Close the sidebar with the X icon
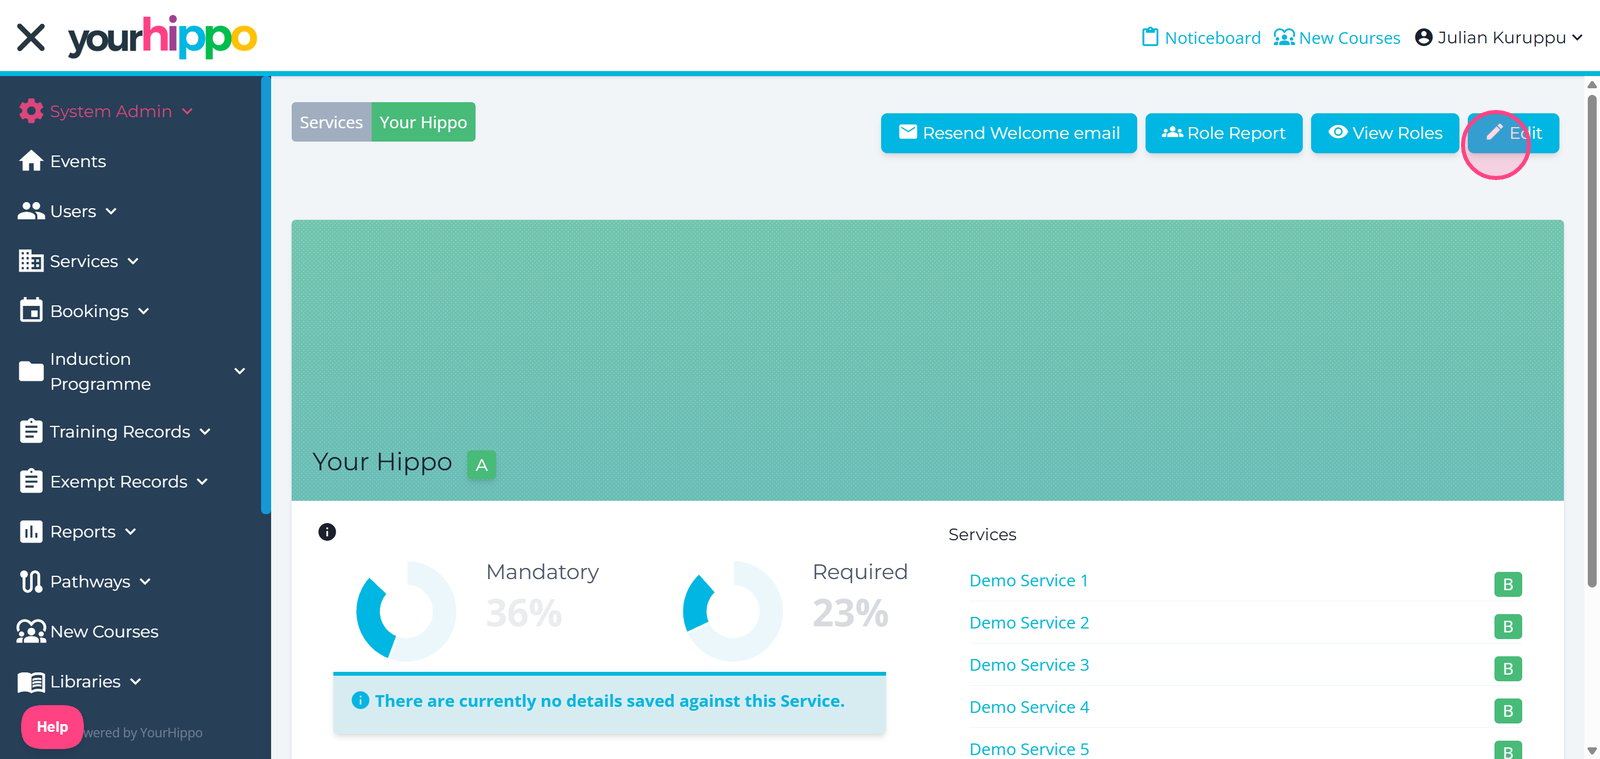The height and width of the screenshot is (759, 1600). (x=31, y=38)
